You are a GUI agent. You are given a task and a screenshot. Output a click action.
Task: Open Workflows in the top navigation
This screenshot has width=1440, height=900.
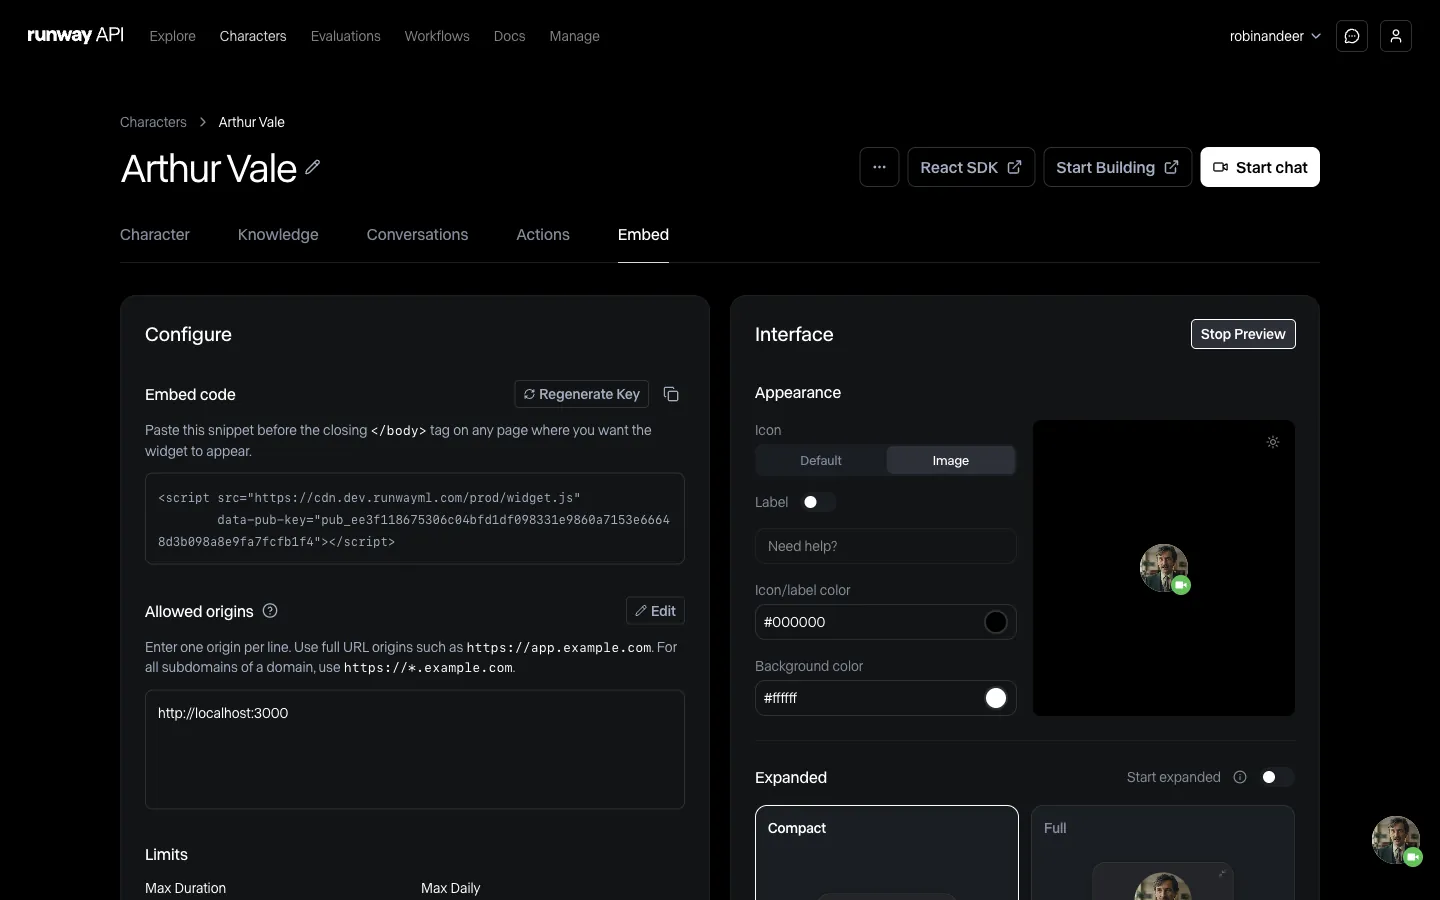tap(437, 36)
